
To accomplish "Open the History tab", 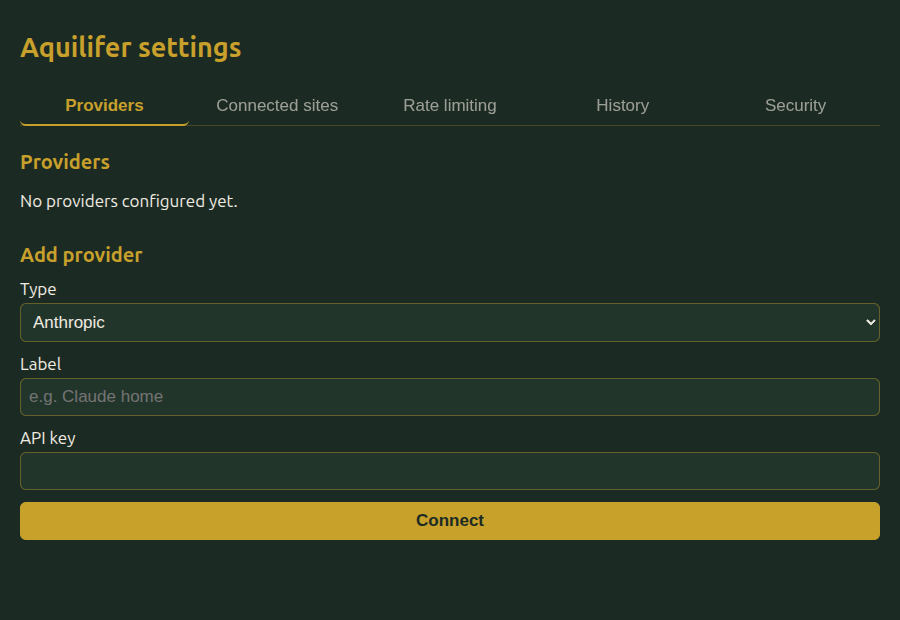I will 623,106.
